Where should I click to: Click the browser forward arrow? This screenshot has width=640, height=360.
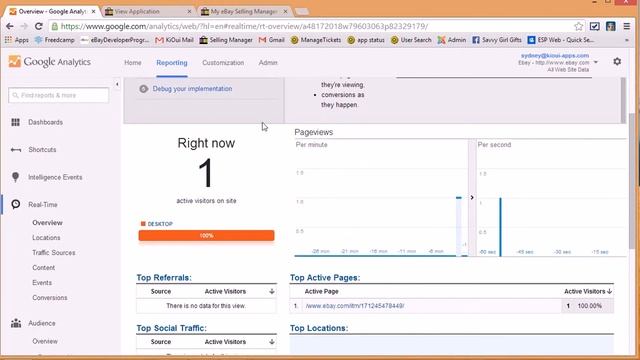click(x=24, y=26)
